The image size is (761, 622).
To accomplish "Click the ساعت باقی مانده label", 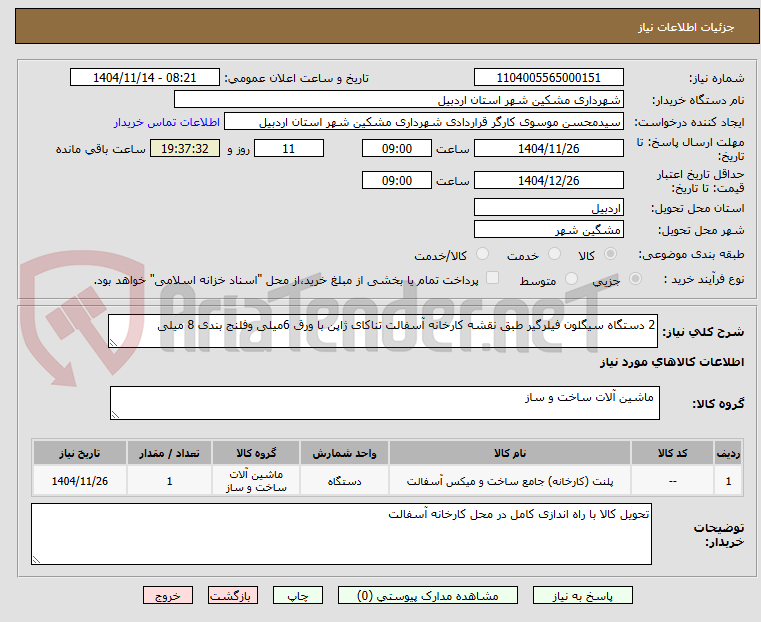I will 100,149.
